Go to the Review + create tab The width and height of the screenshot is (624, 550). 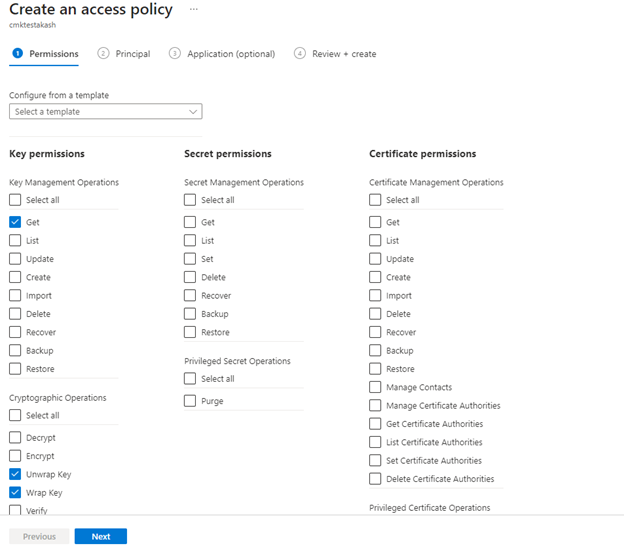click(344, 54)
